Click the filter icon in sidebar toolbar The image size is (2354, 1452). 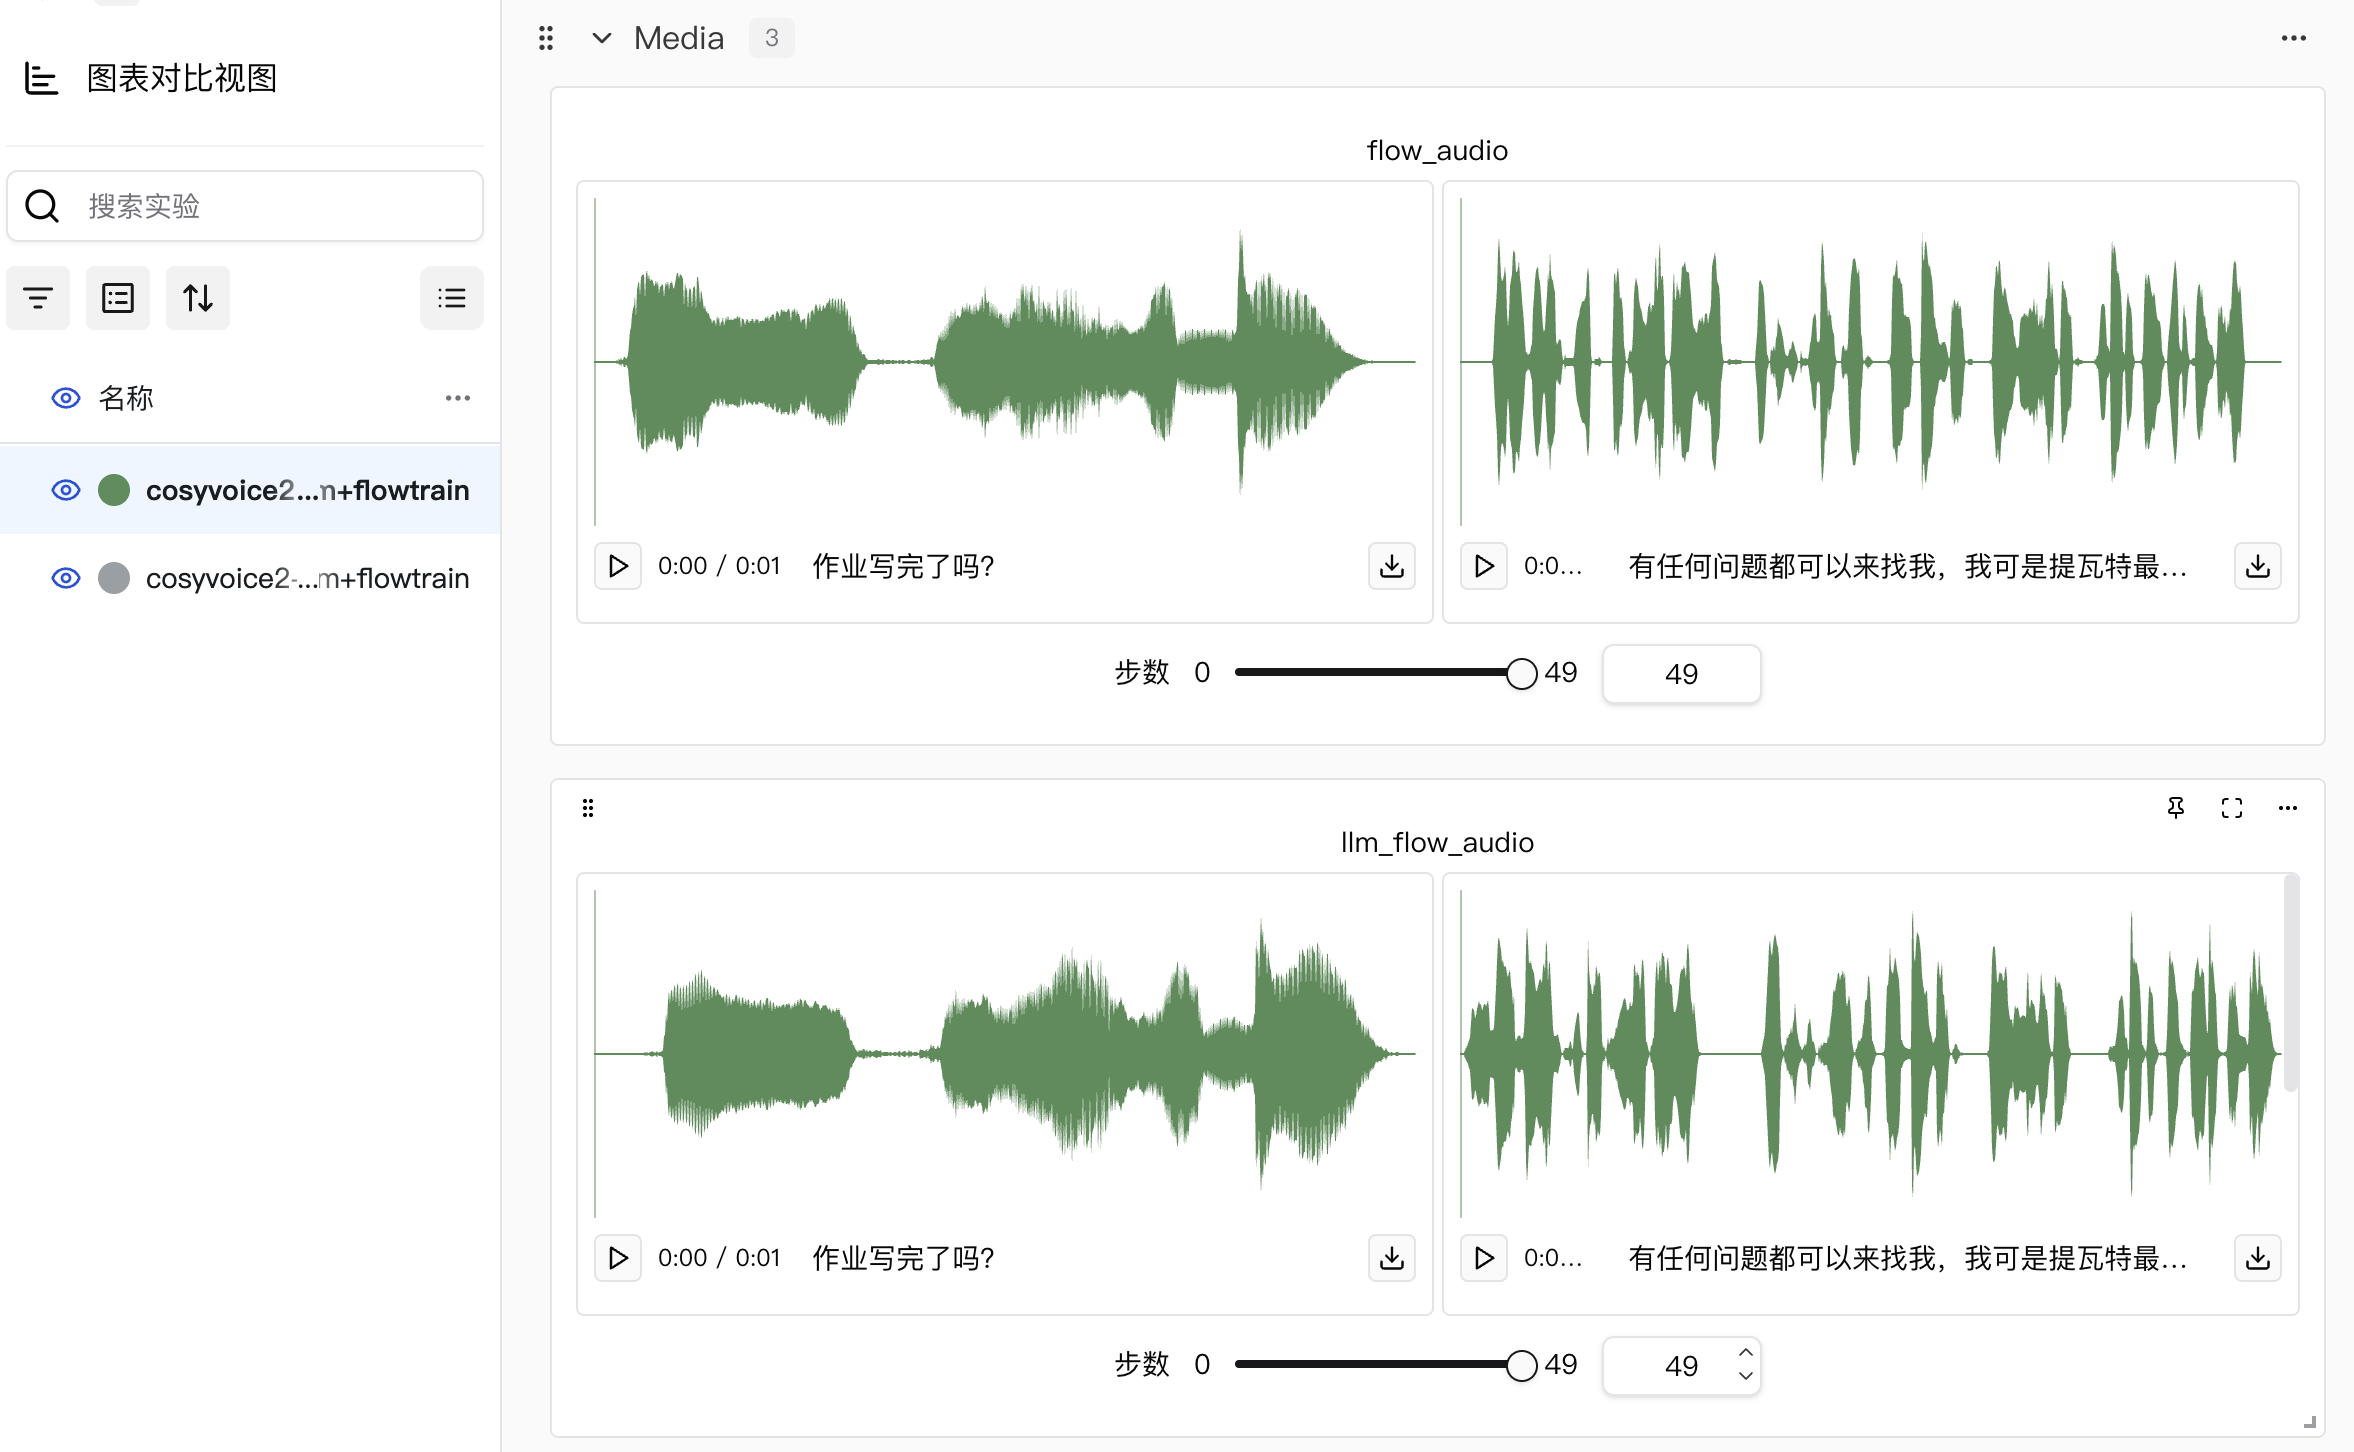(38, 298)
